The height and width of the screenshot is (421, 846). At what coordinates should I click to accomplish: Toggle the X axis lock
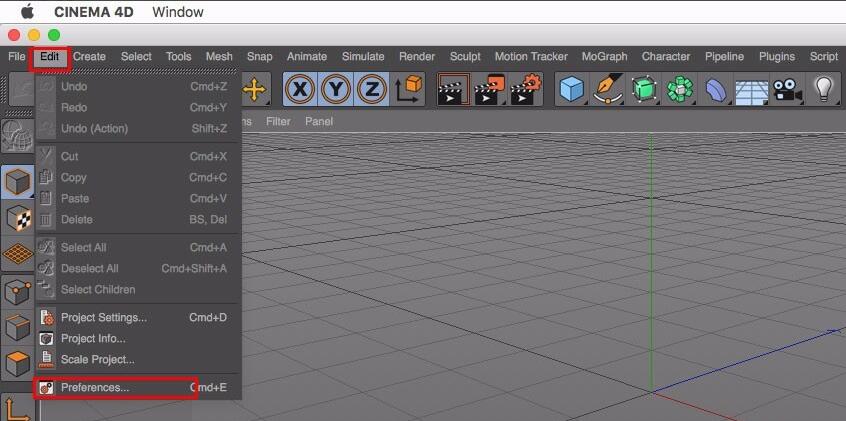pyautogui.click(x=300, y=89)
